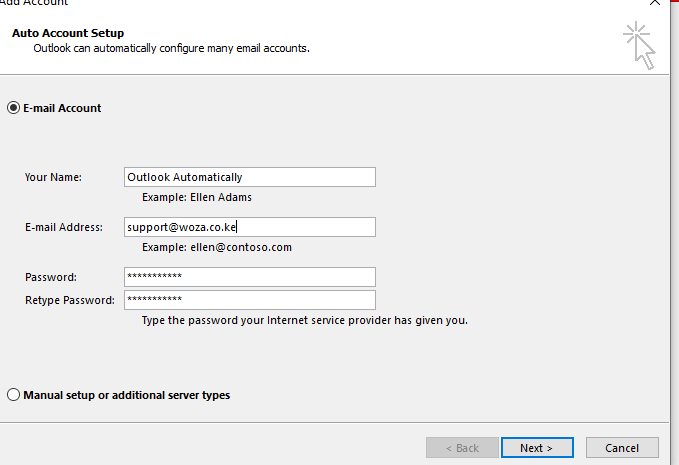Click the 'E-mail Address:' label

64,227
